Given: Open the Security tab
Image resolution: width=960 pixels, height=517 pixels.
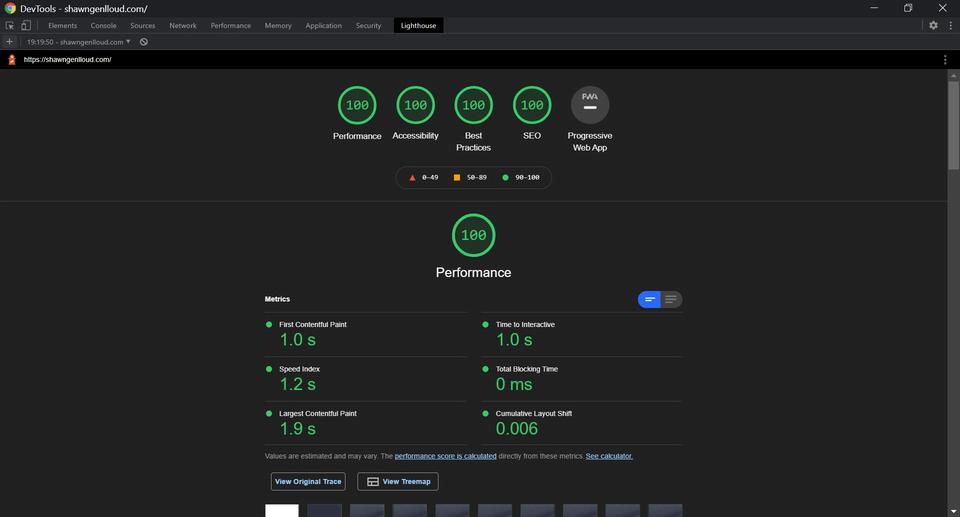Looking at the screenshot, I should coord(368,26).
